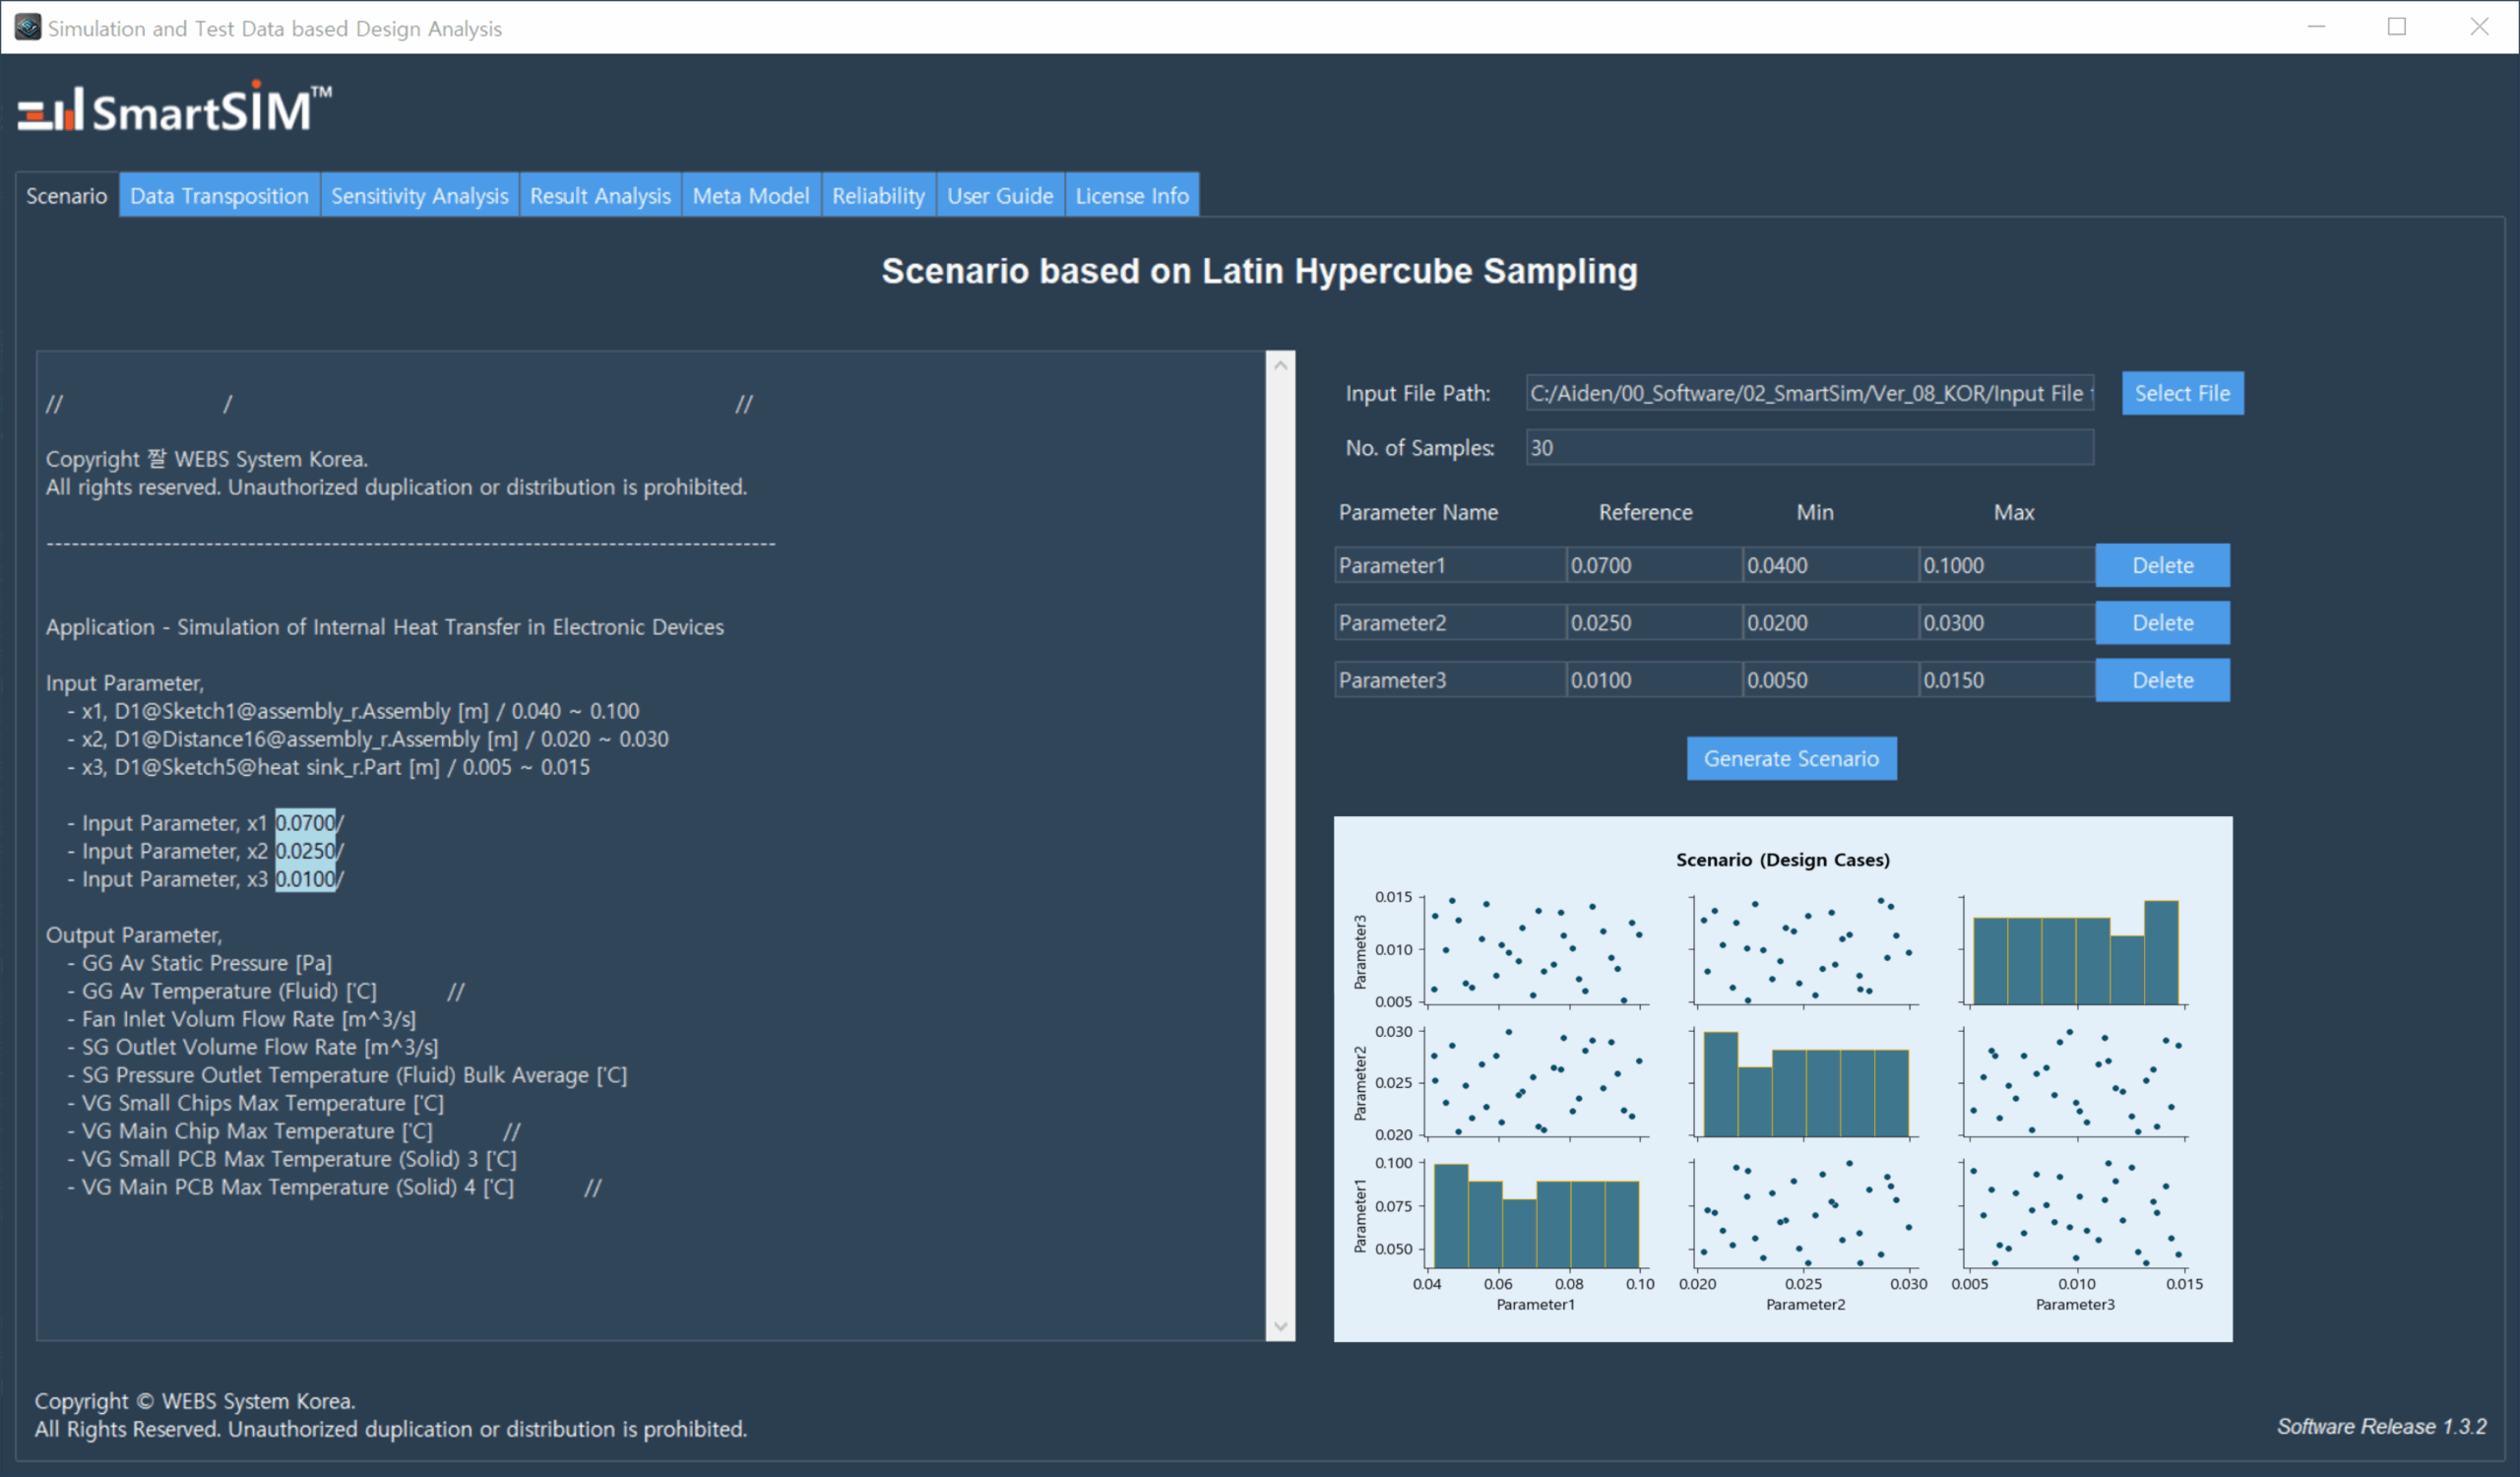
Task: Click the 'Reference' column header
Action: pyautogui.click(x=1645, y=512)
